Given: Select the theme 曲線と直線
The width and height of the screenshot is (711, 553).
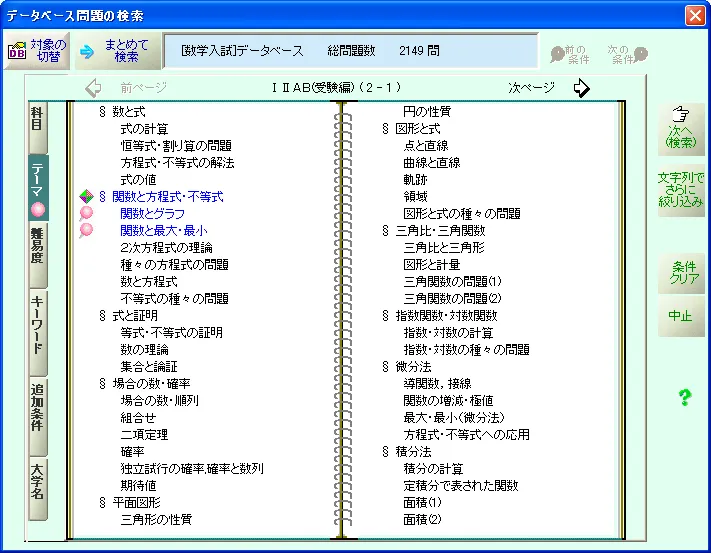Looking at the screenshot, I should pyautogui.click(x=432, y=162).
